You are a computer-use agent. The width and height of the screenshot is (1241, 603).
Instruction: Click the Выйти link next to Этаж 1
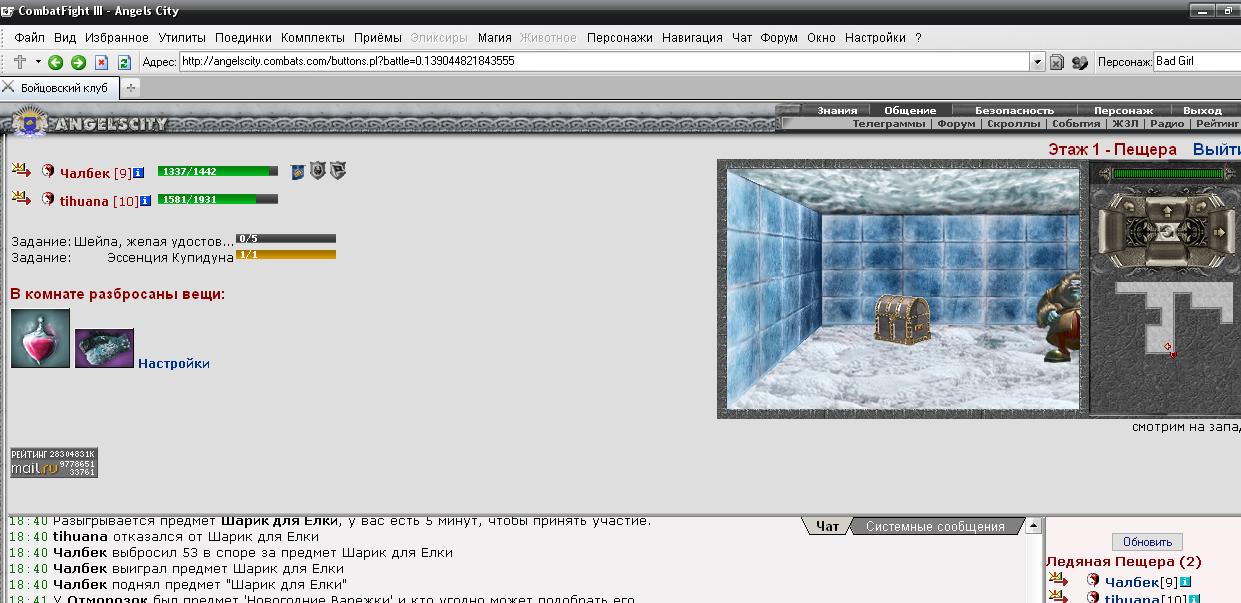[x=1216, y=149]
